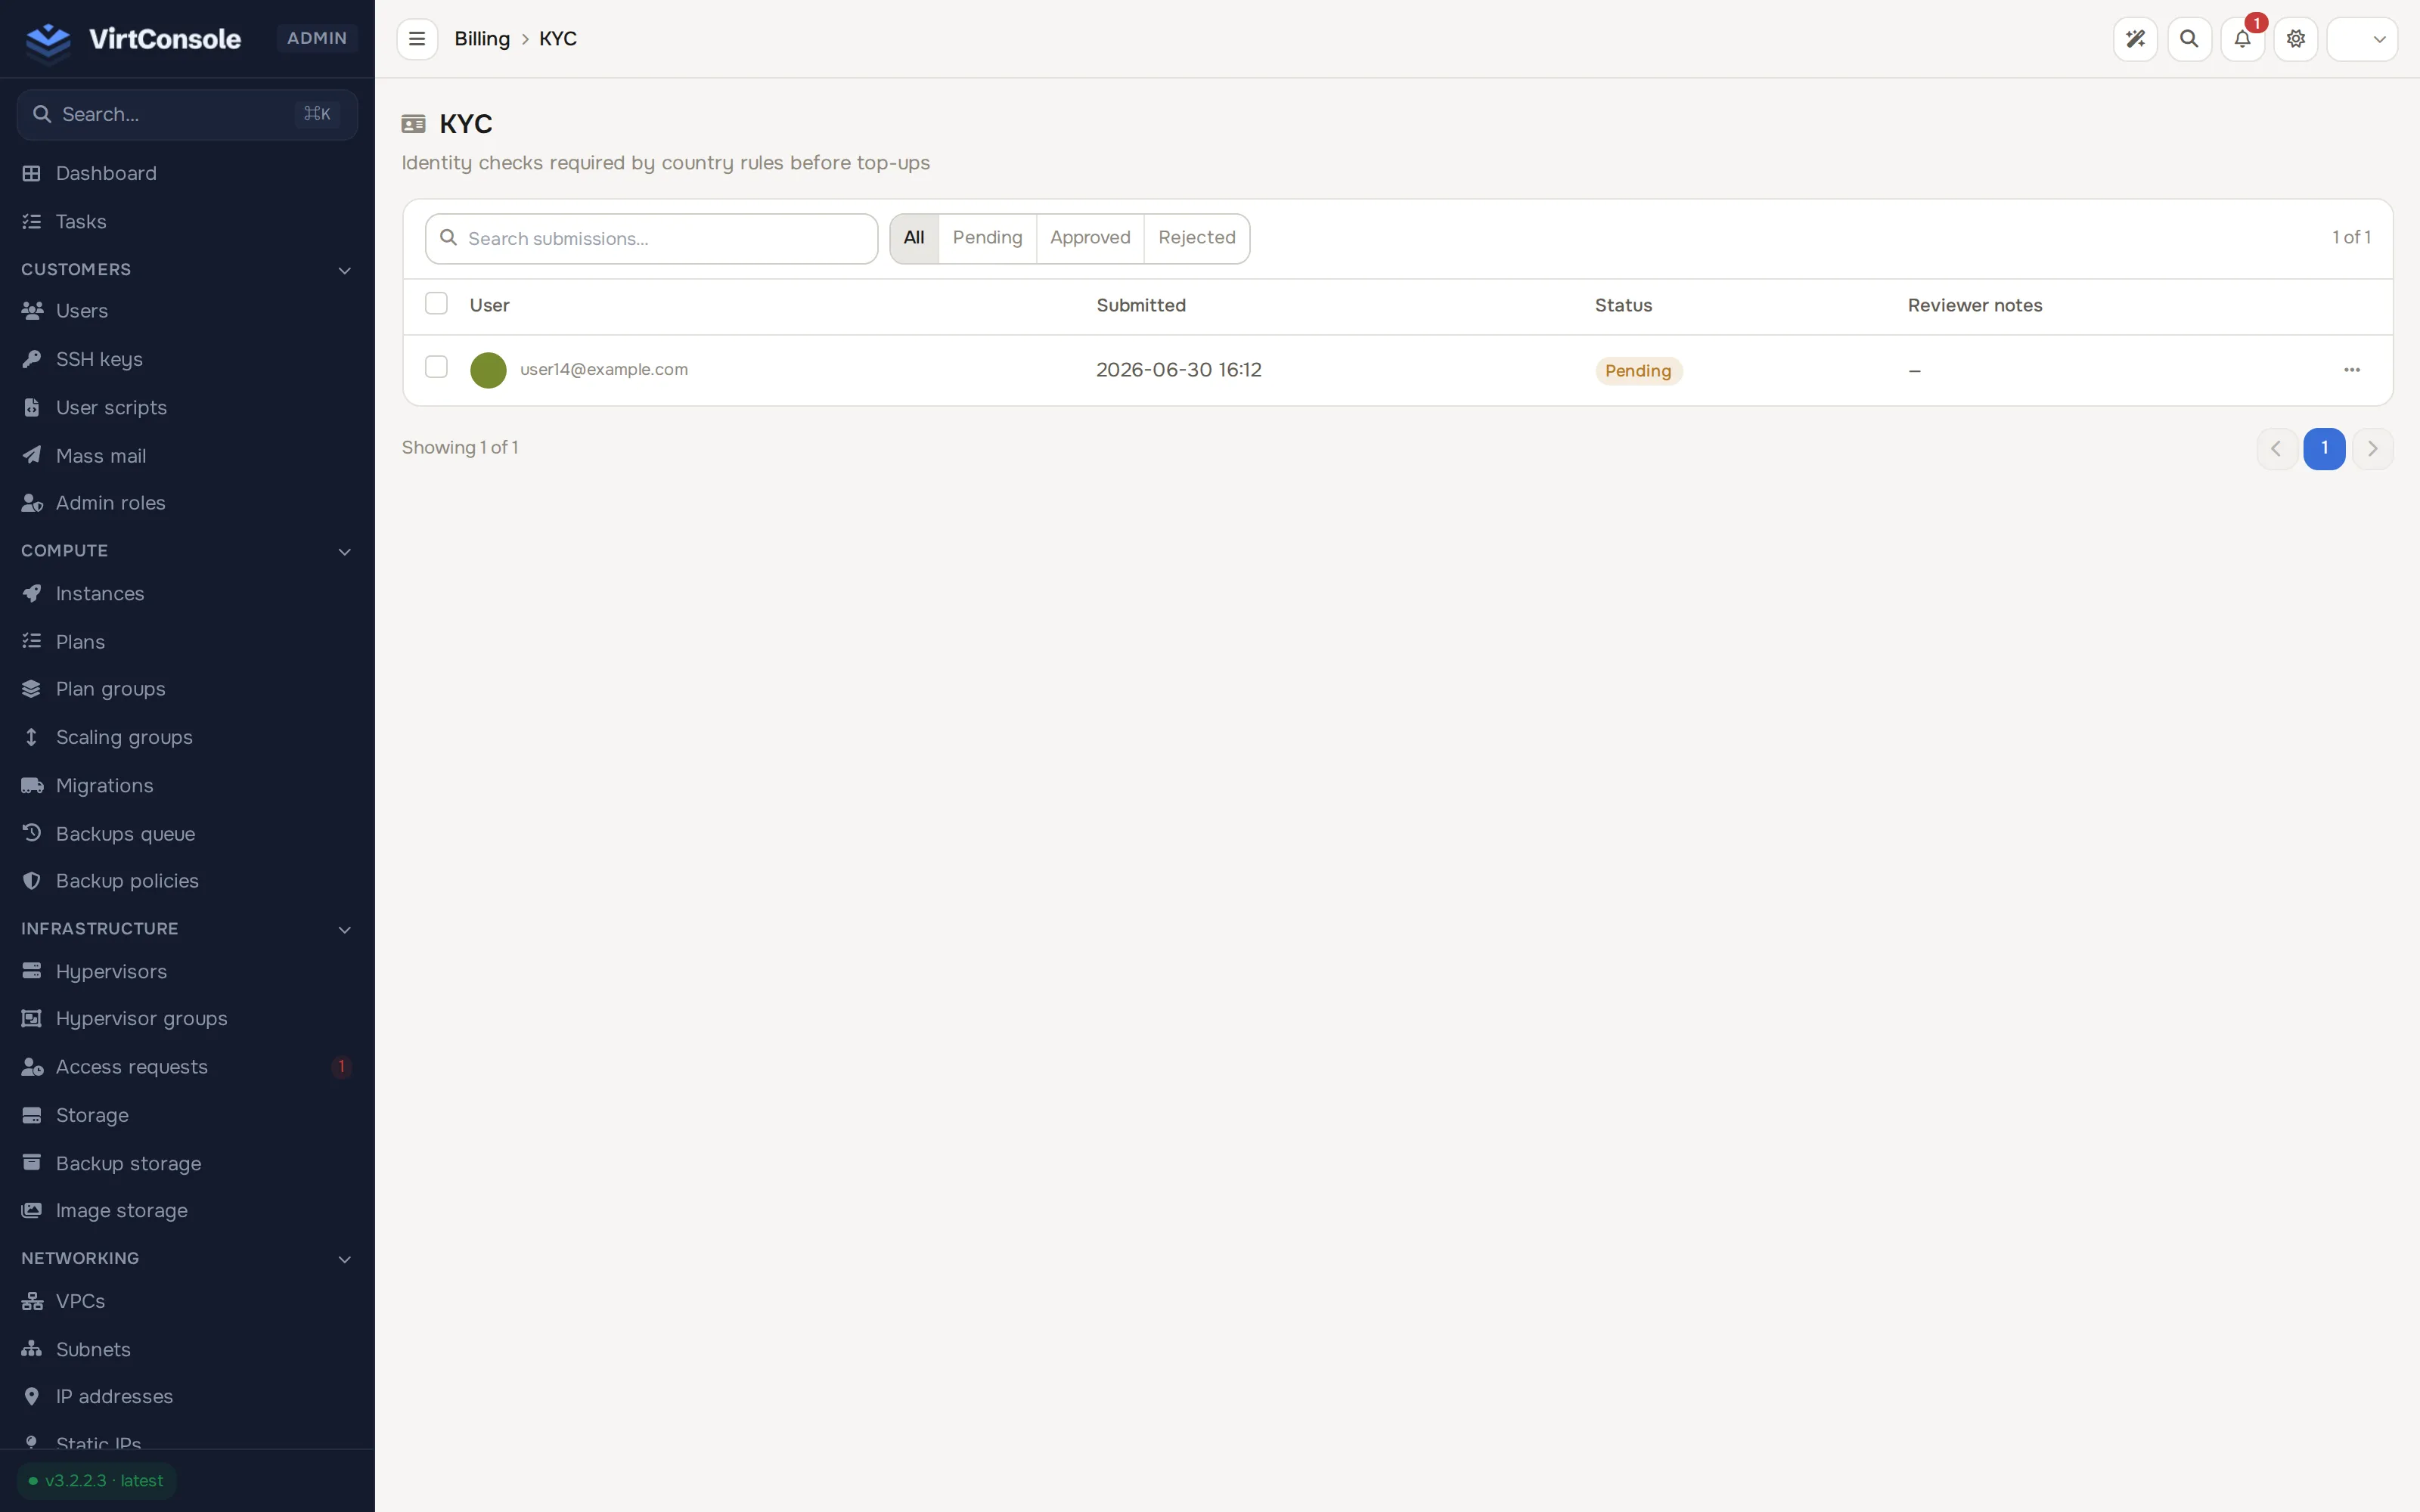Toggle the sidebar hamburger menu button
This screenshot has height=1512, width=2420.
(x=417, y=39)
